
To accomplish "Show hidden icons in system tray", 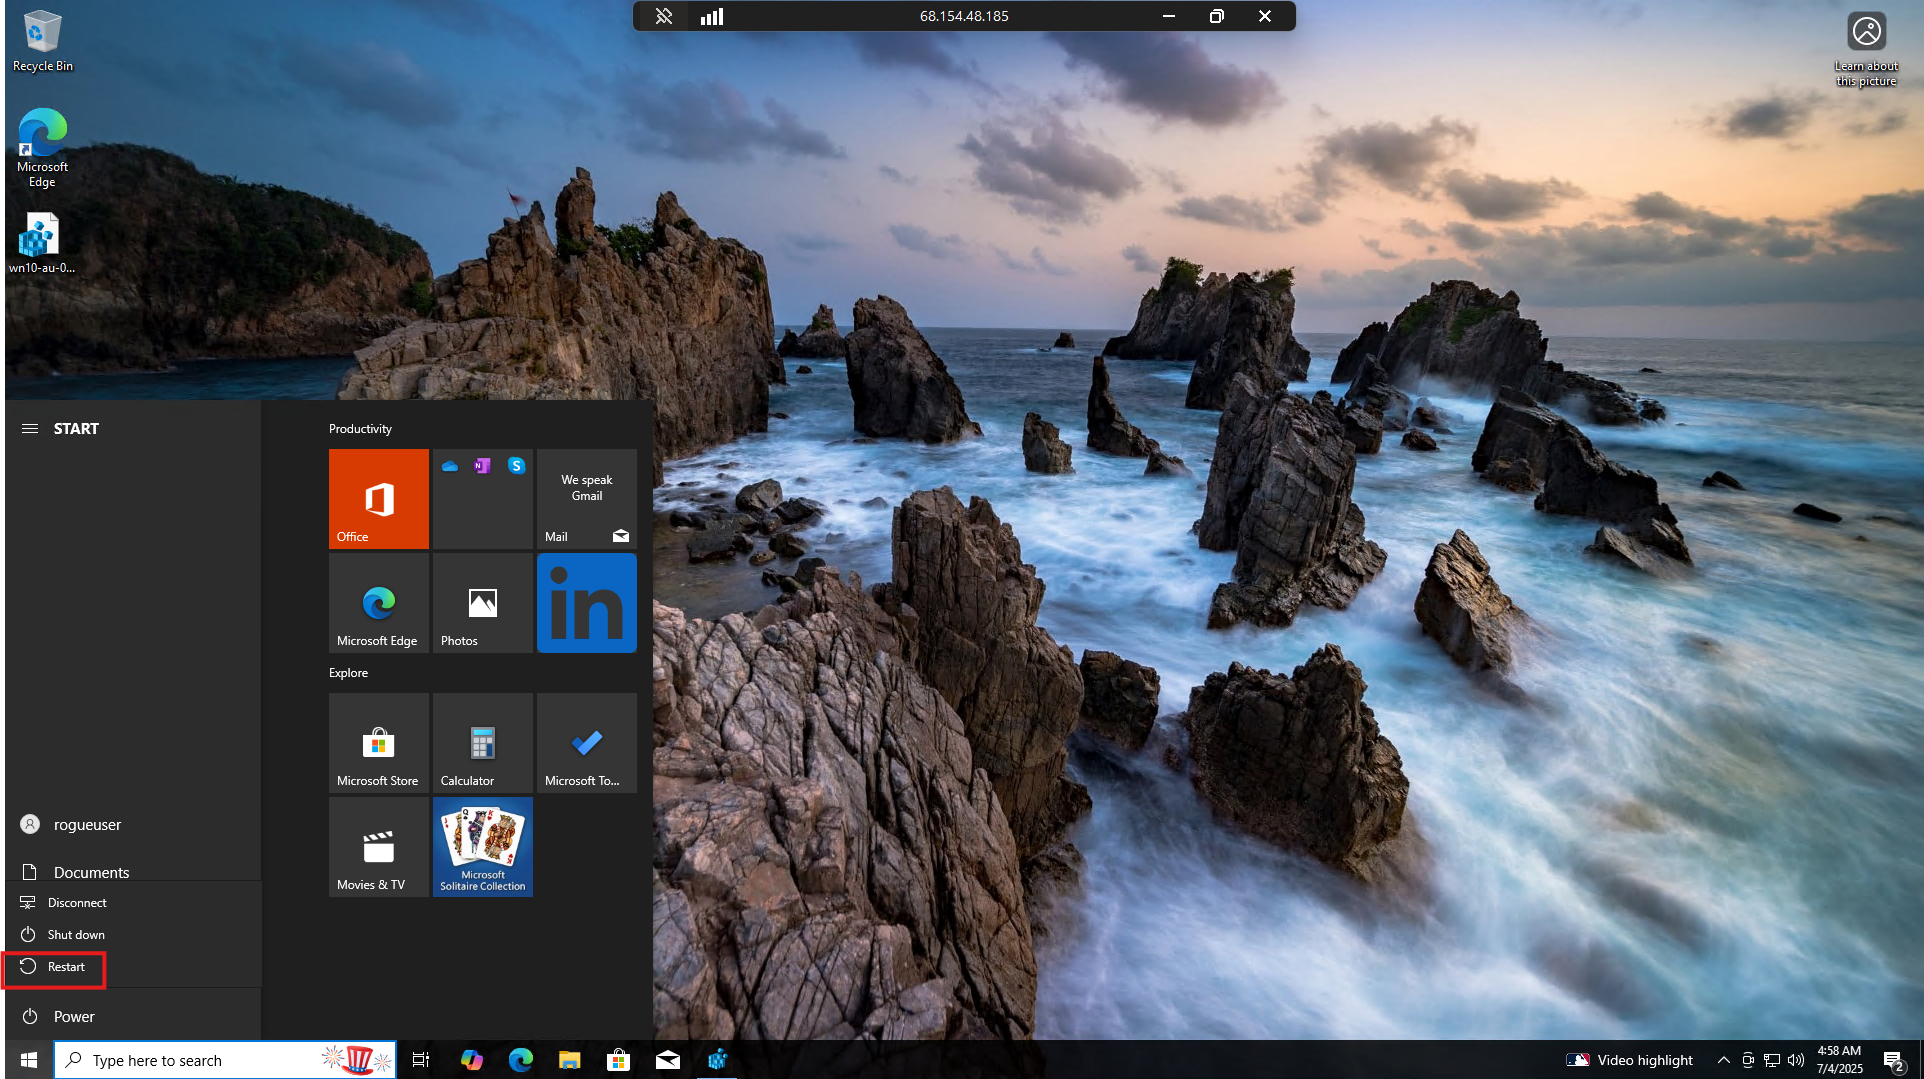I will [1723, 1060].
